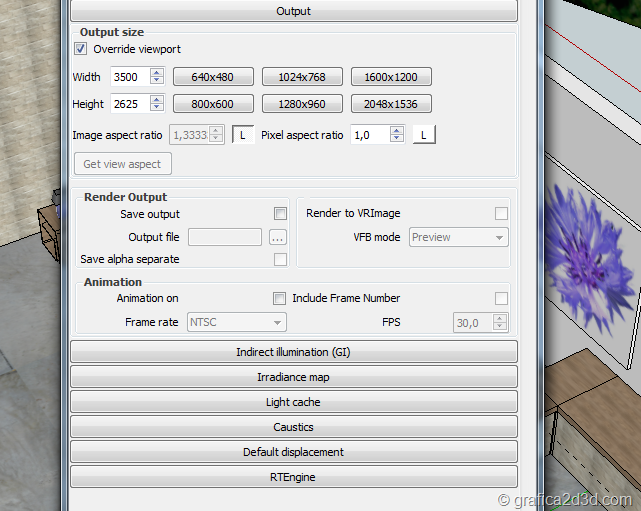The width and height of the screenshot is (641, 511).
Task: Enable the Render to VRImage checkbox
Action: (502, 214)
